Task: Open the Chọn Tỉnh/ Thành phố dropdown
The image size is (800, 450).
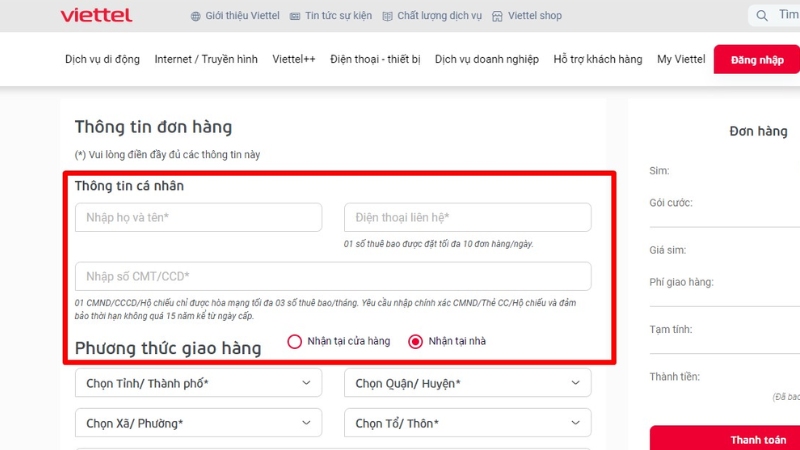Action: pos(198,383)
